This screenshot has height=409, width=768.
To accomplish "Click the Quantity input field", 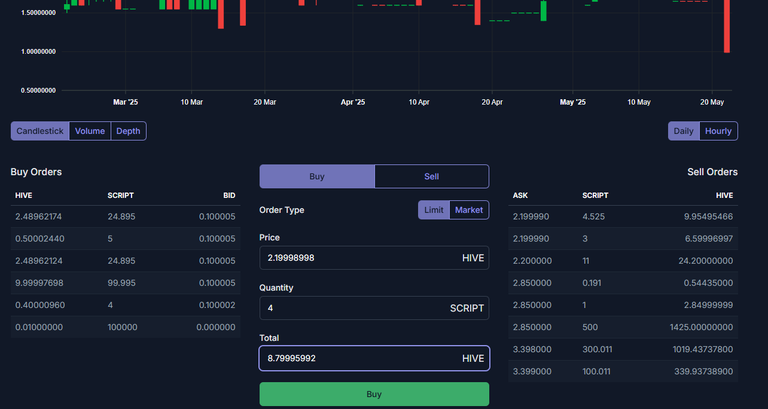I will click(x=374, y=308).
